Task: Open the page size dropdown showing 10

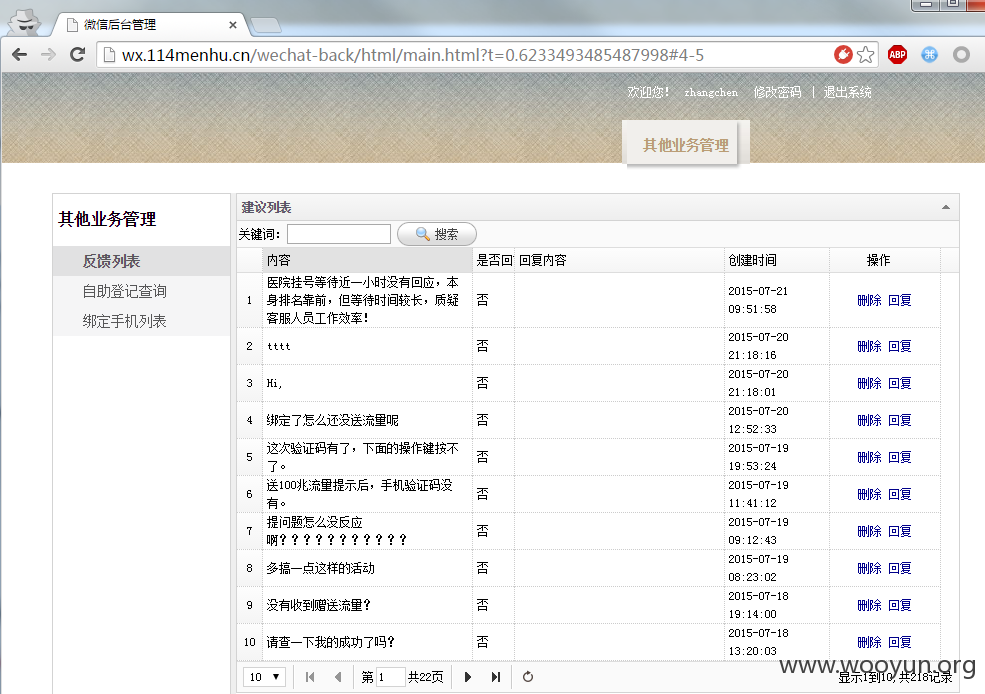Action: point(264,677)
